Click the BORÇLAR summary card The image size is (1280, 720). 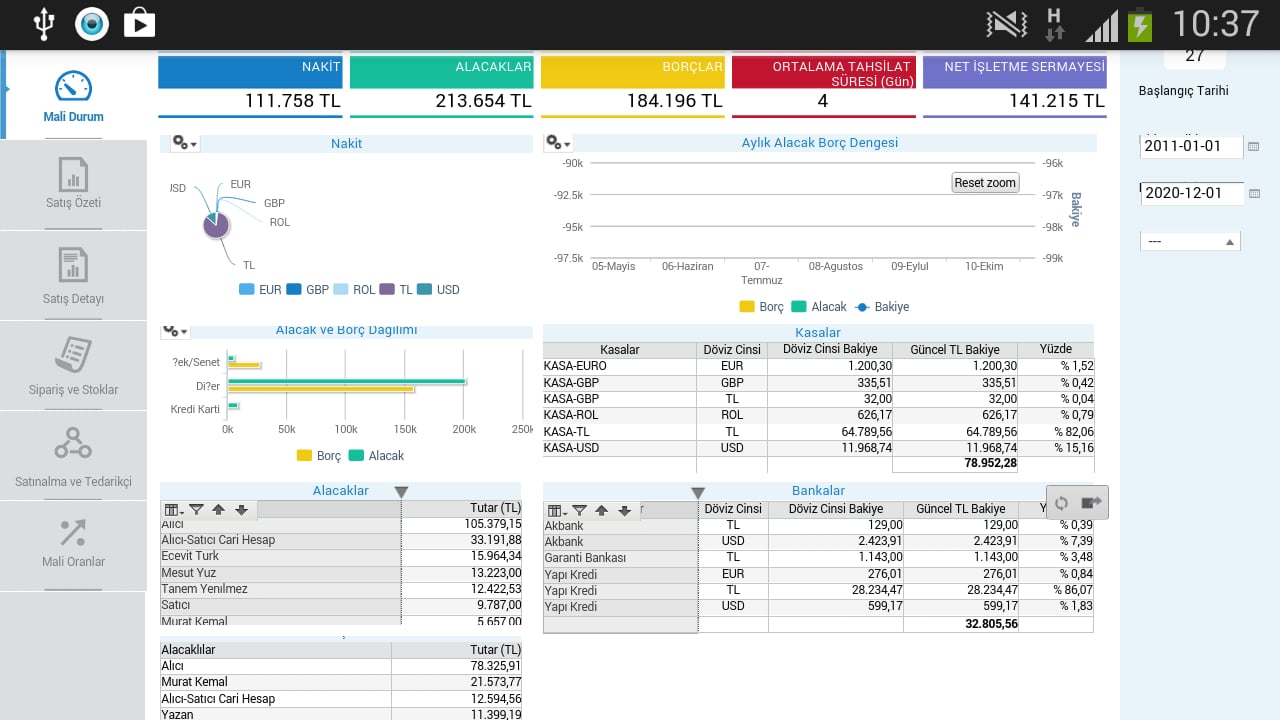632,85
